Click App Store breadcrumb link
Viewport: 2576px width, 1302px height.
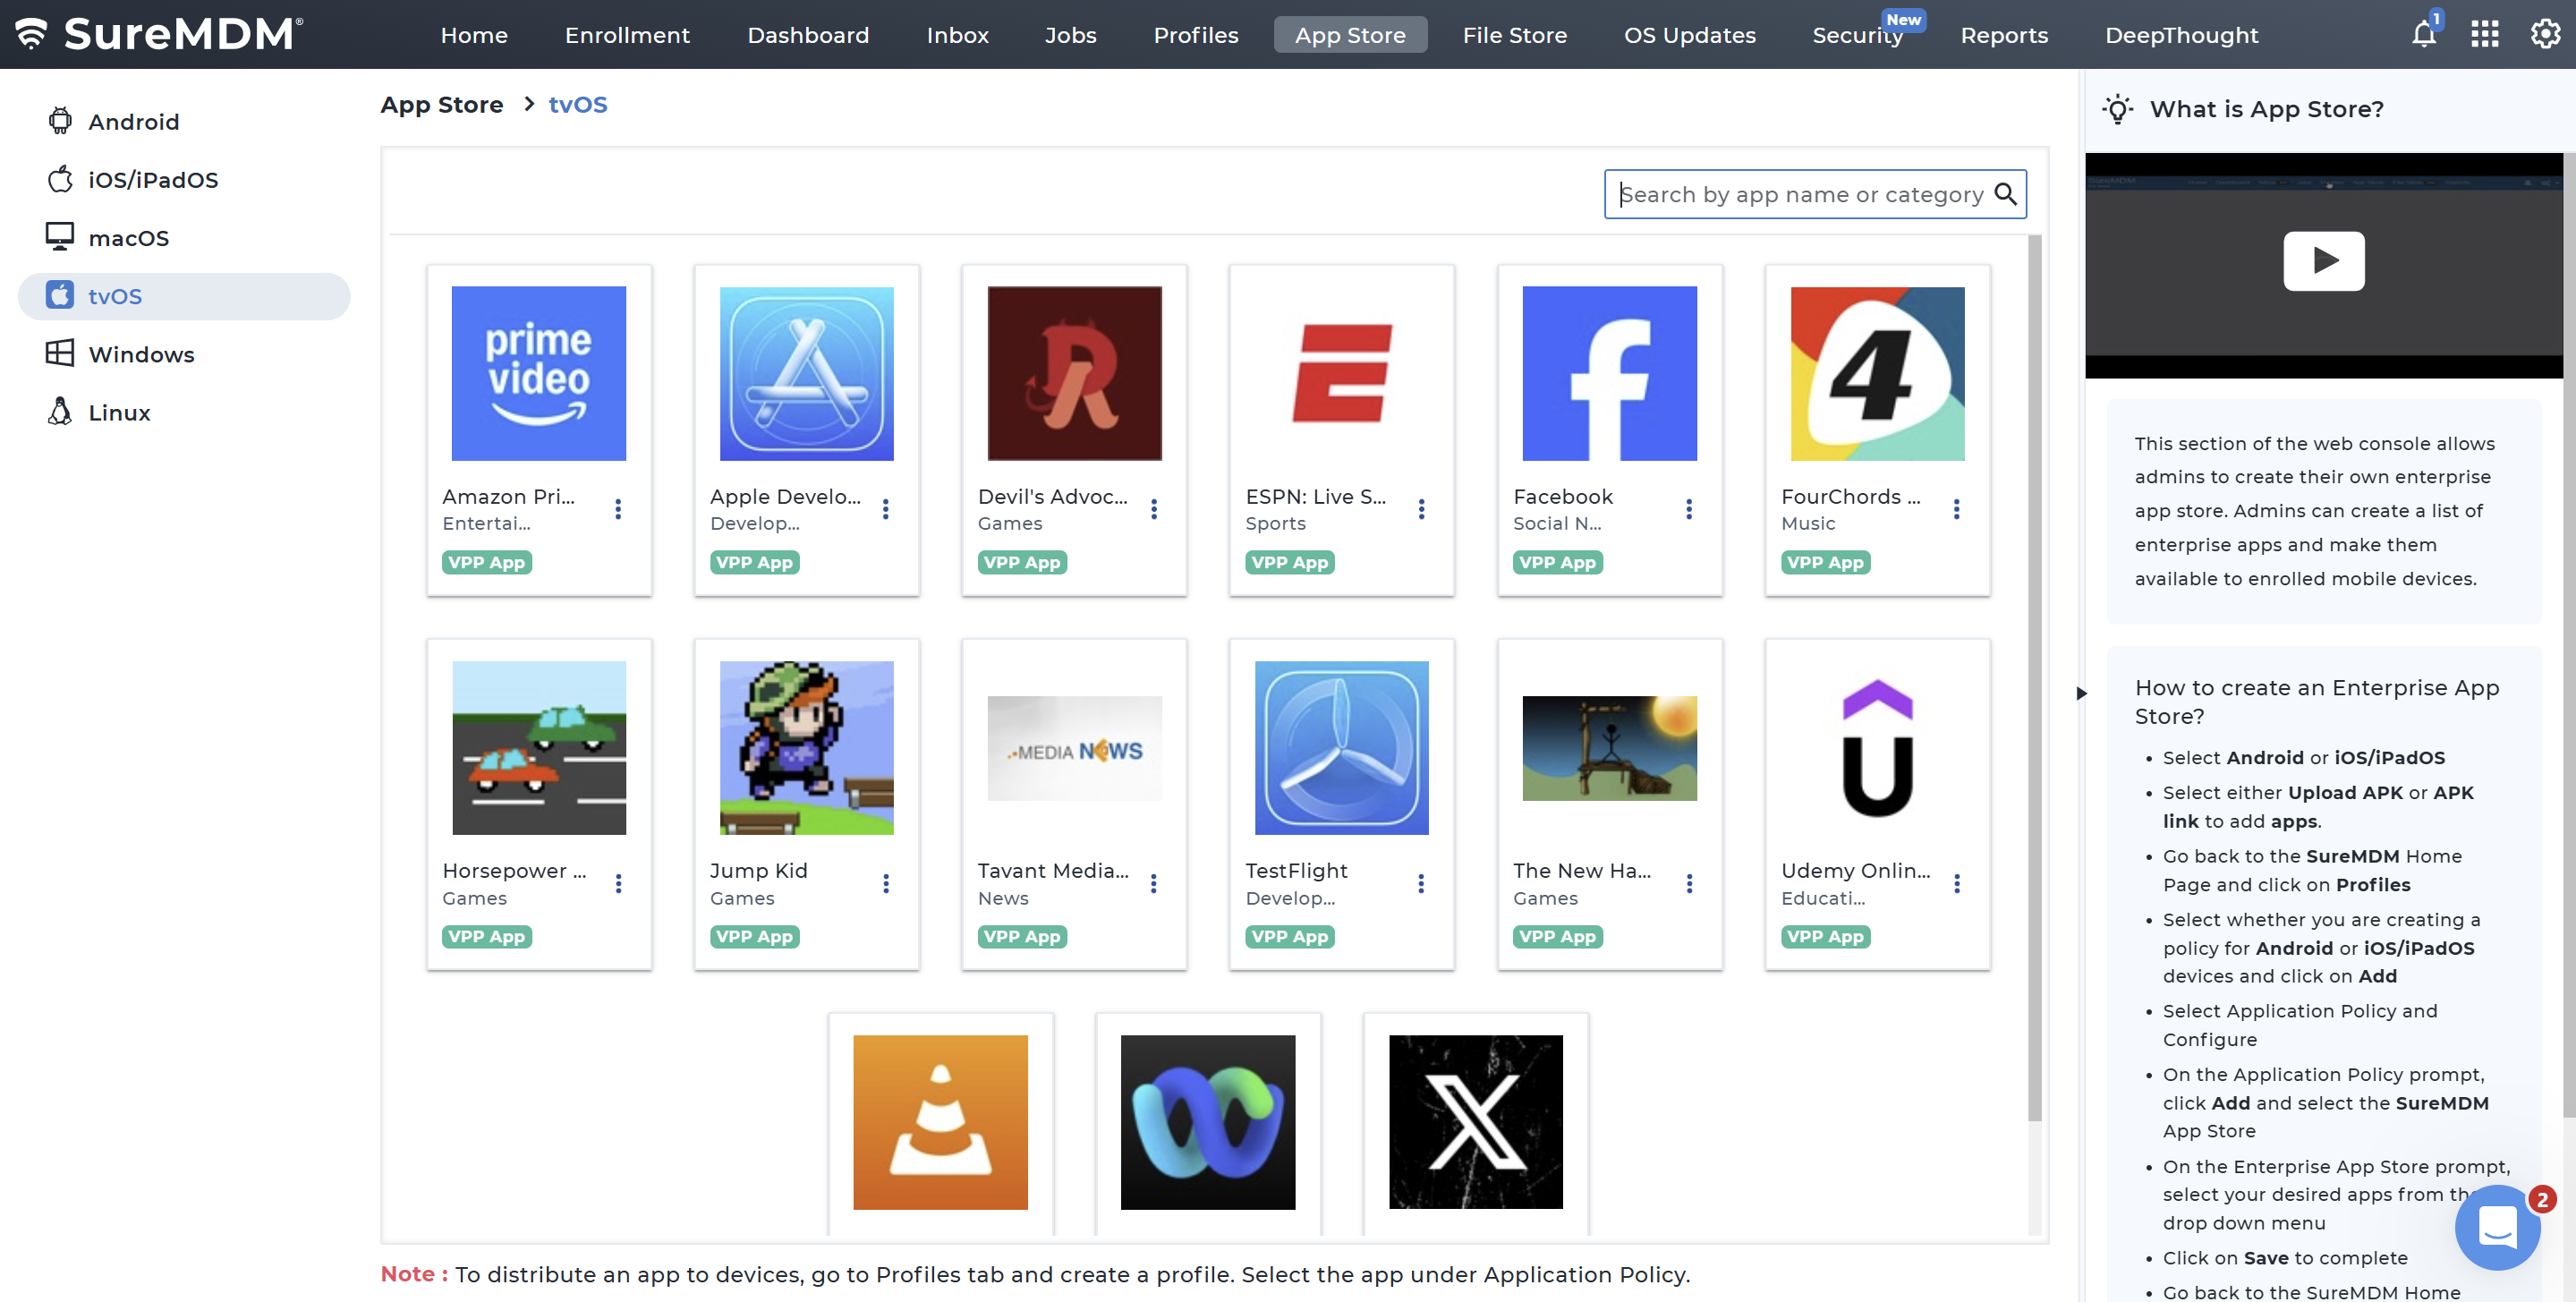coord(441,104)
